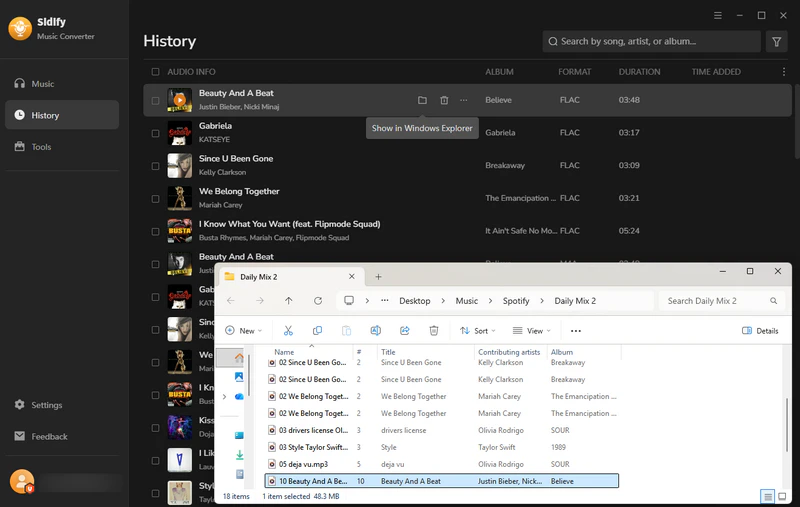Click the Search Daily Mix 2 field
This screenshot has width=800, height=507.
click(x=721, y=301)
